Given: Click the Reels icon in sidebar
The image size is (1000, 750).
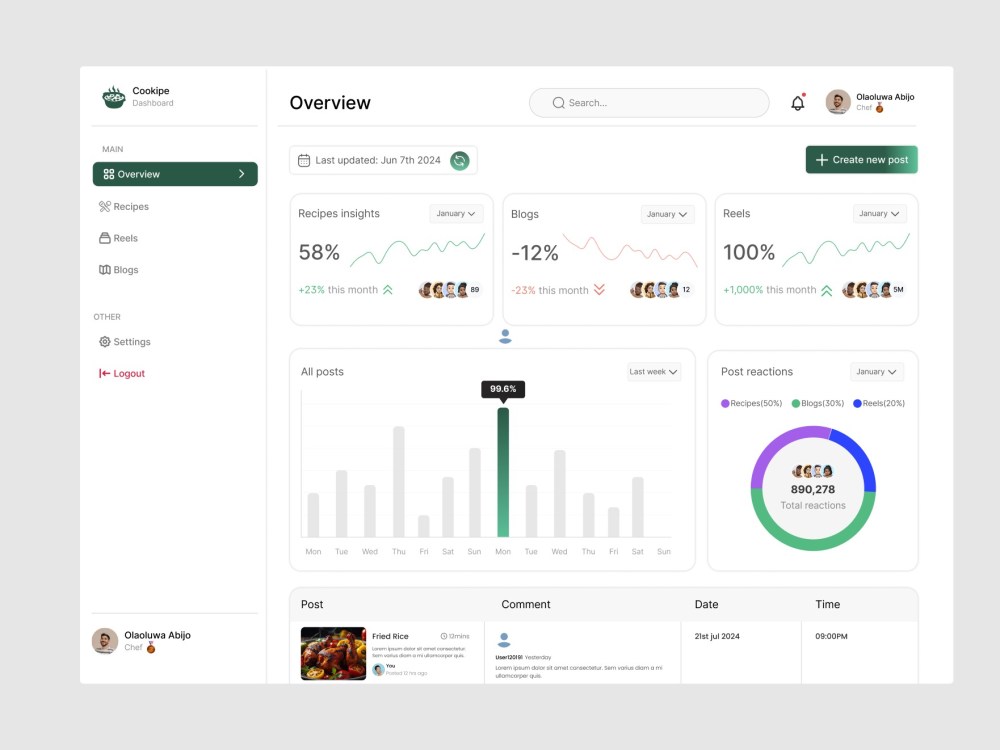Looking at the screenshot, I should (x=105, y=238).
